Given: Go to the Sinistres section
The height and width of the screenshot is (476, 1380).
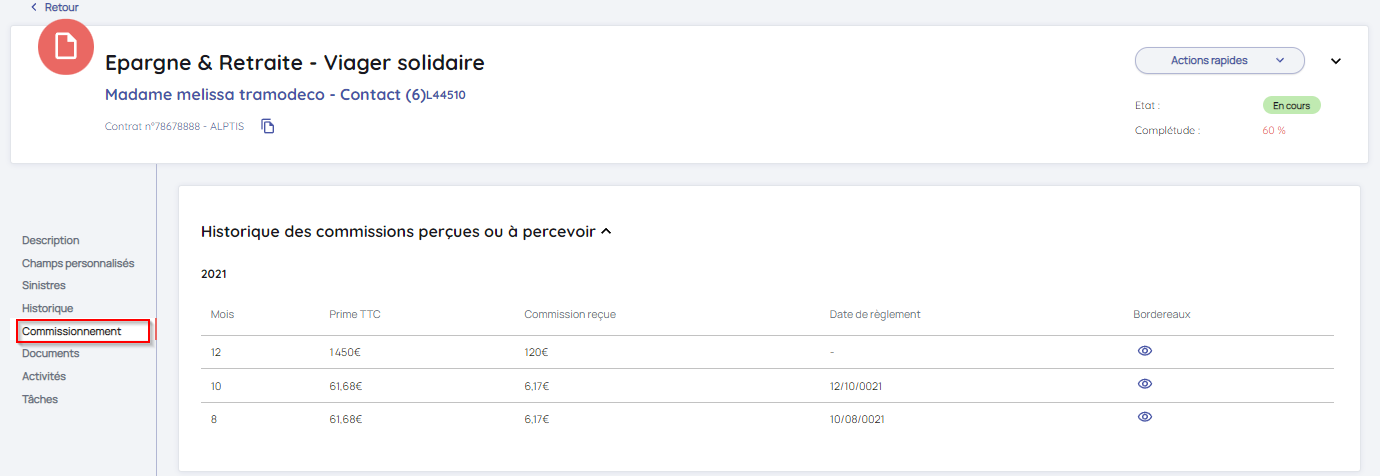Looking at the screenshot, I should [44, 285].
